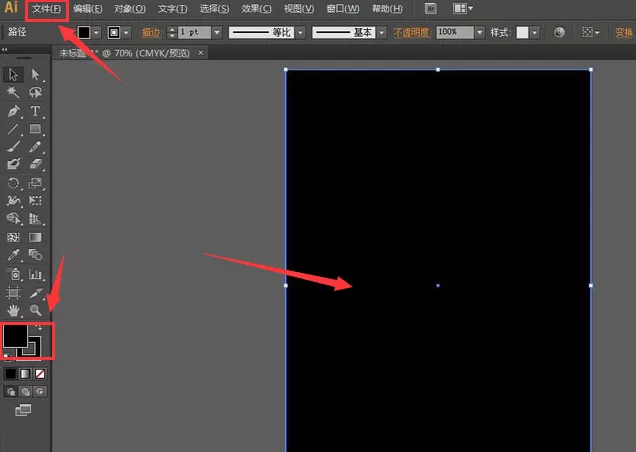Choose the Magic Wand tool
This screenshot has height=452, width=636.
pyautogui.click(x=13, y=93)
